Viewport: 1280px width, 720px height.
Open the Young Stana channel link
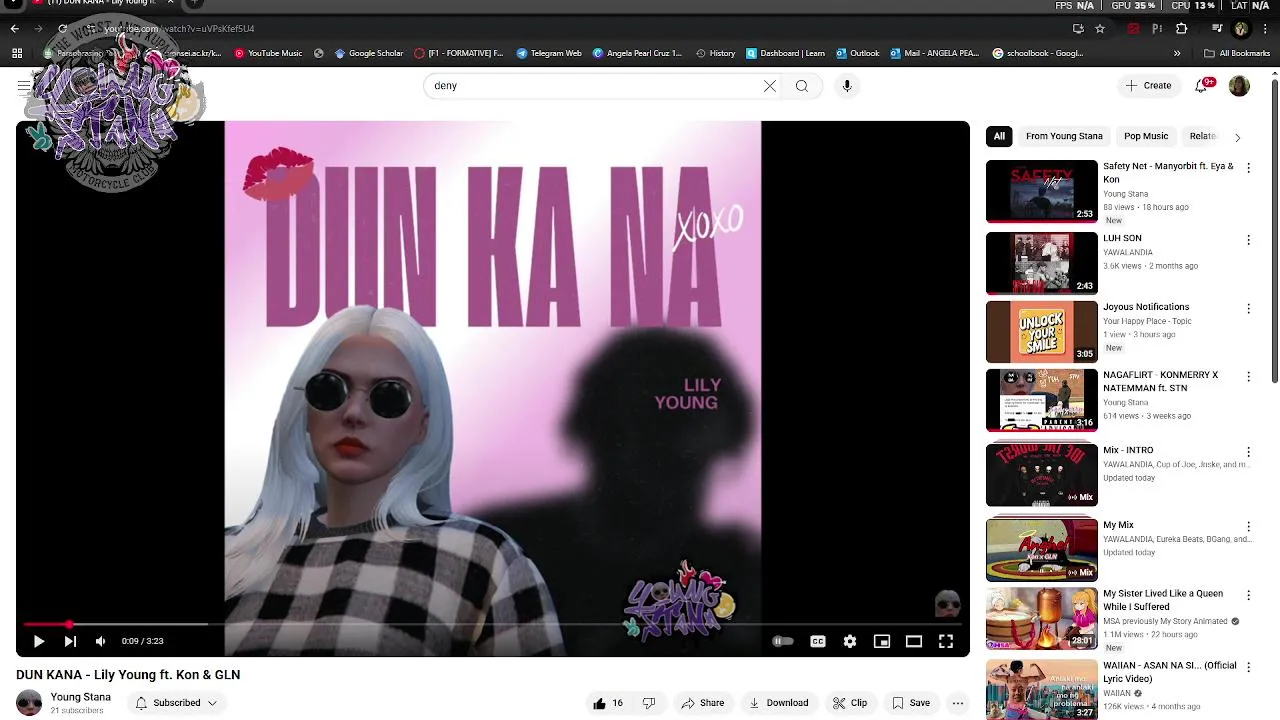point(81,697)
